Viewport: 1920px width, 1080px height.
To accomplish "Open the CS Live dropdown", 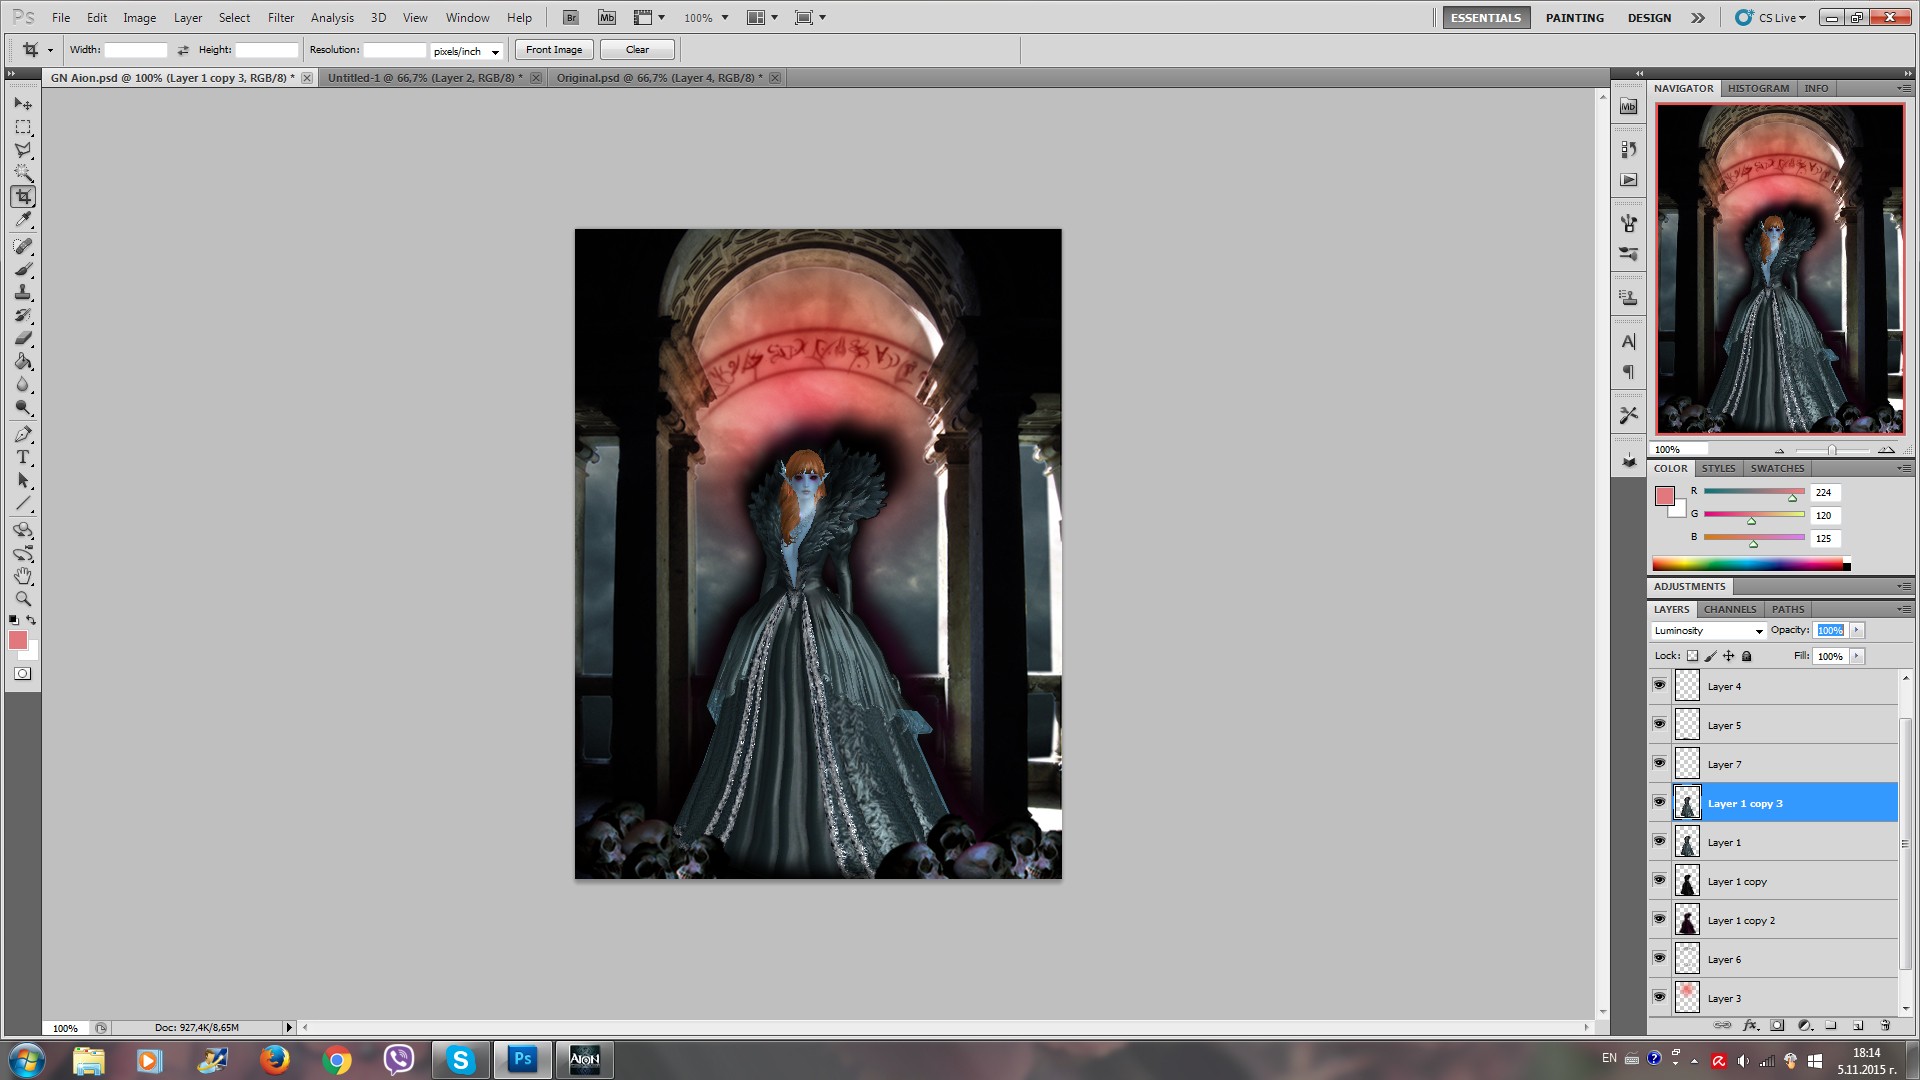I will 1771,18.
